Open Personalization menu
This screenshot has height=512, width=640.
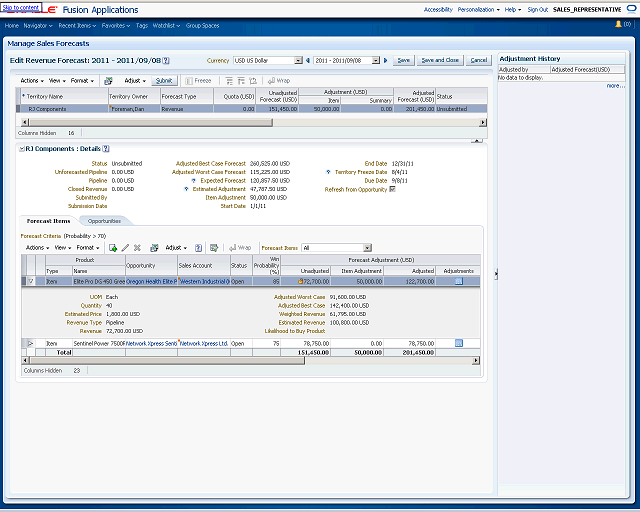478,9
